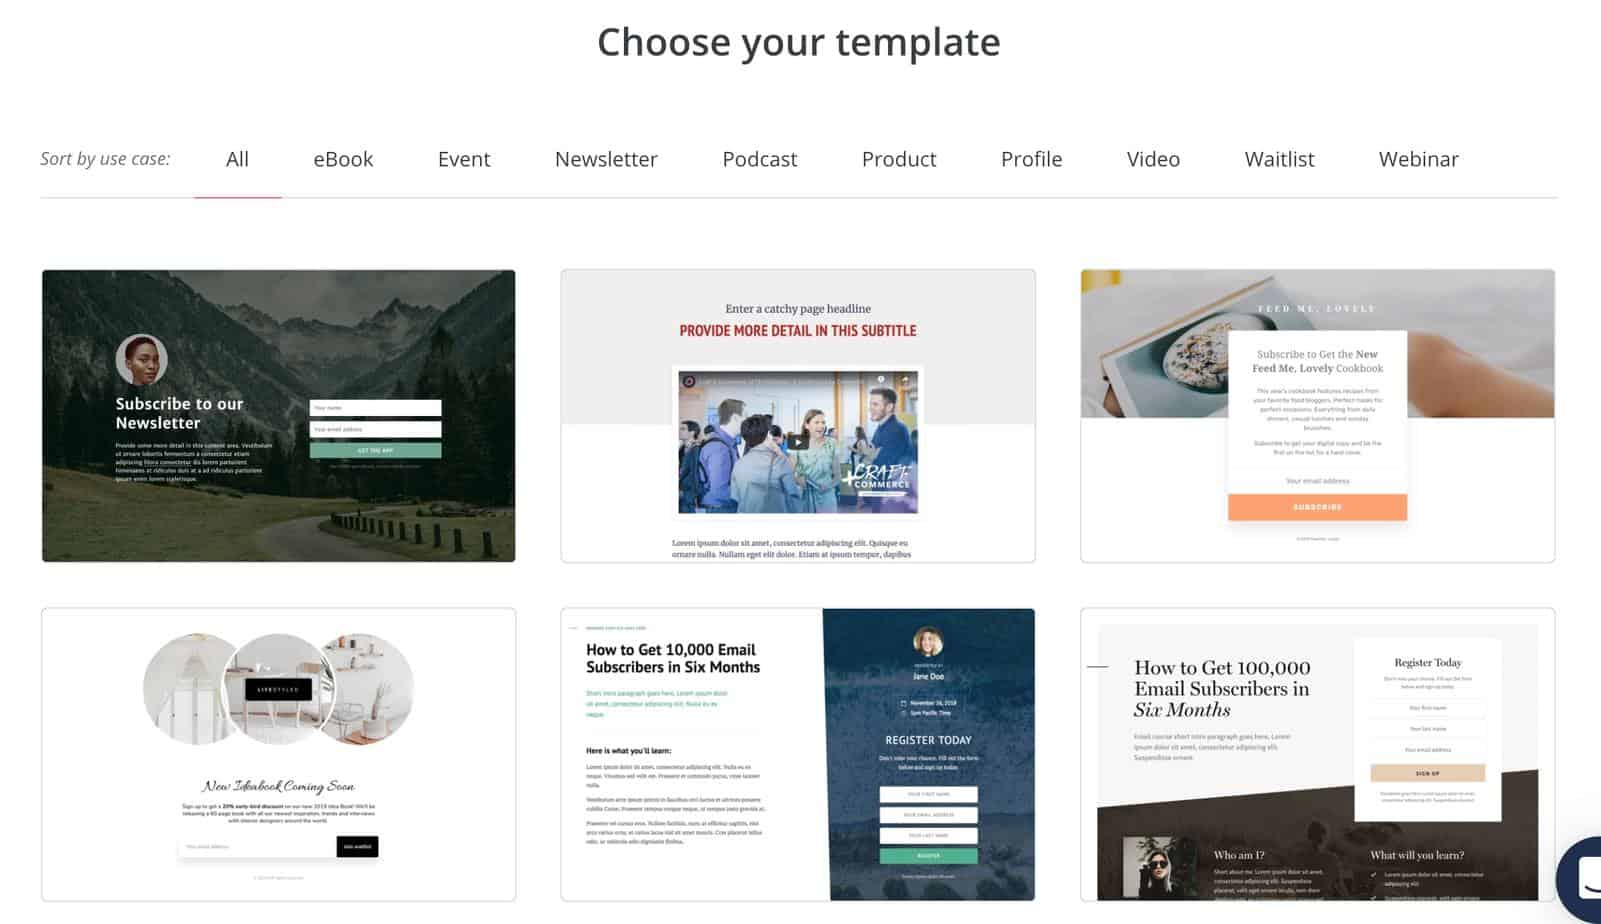
Task: Click the woman's avatar in newsletter template
Action: tap(141, 360)
